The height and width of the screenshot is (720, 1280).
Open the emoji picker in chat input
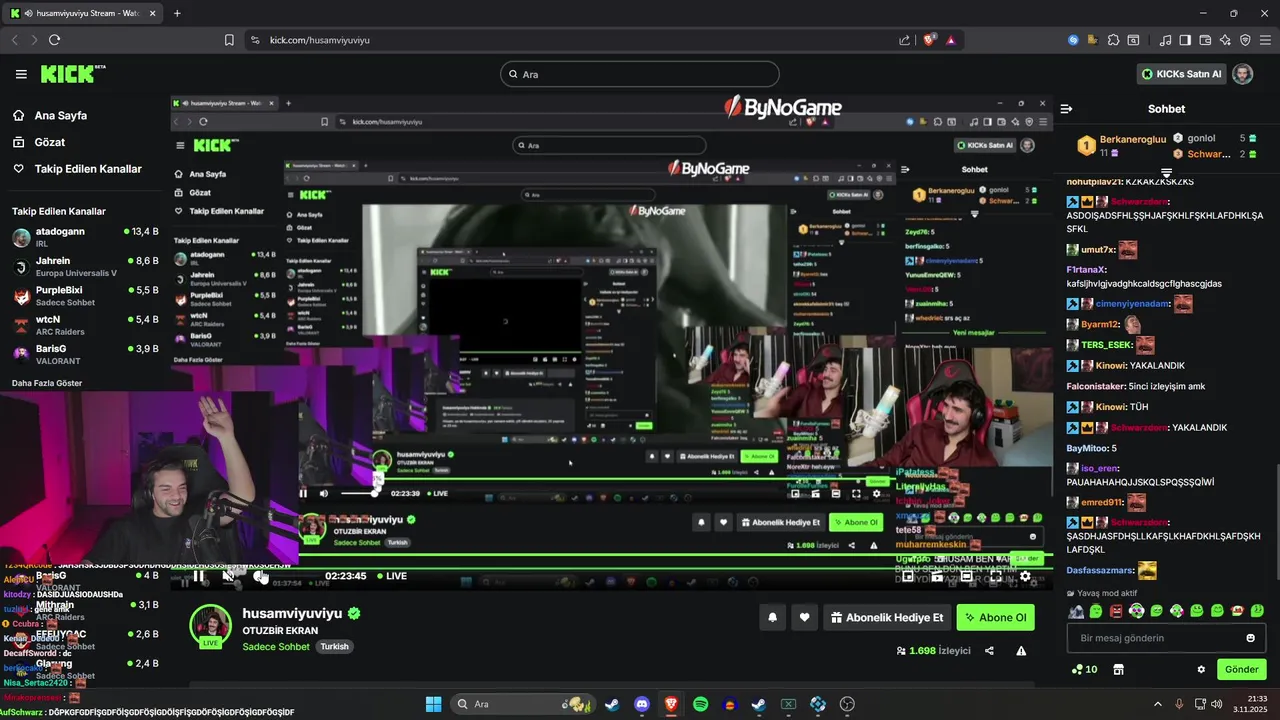point(1250,638)
